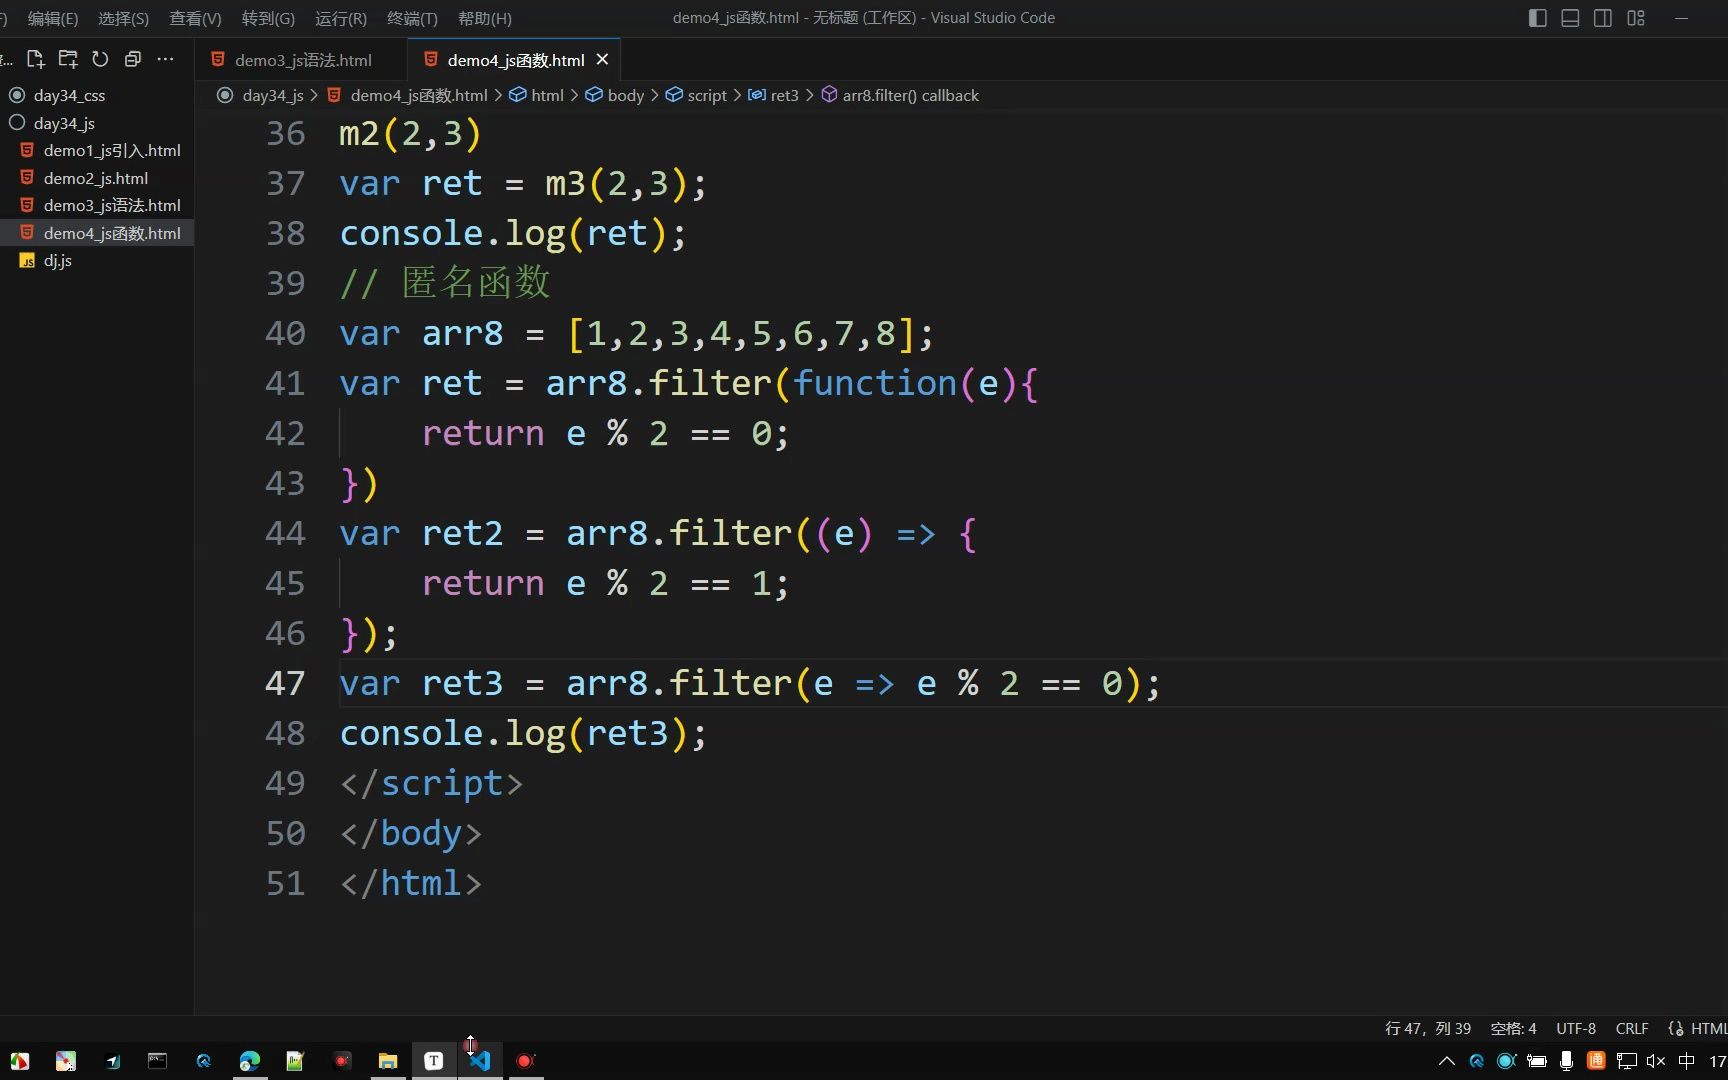
Task: Open demo2_js.html in explorer
Action: click(97, 178)
